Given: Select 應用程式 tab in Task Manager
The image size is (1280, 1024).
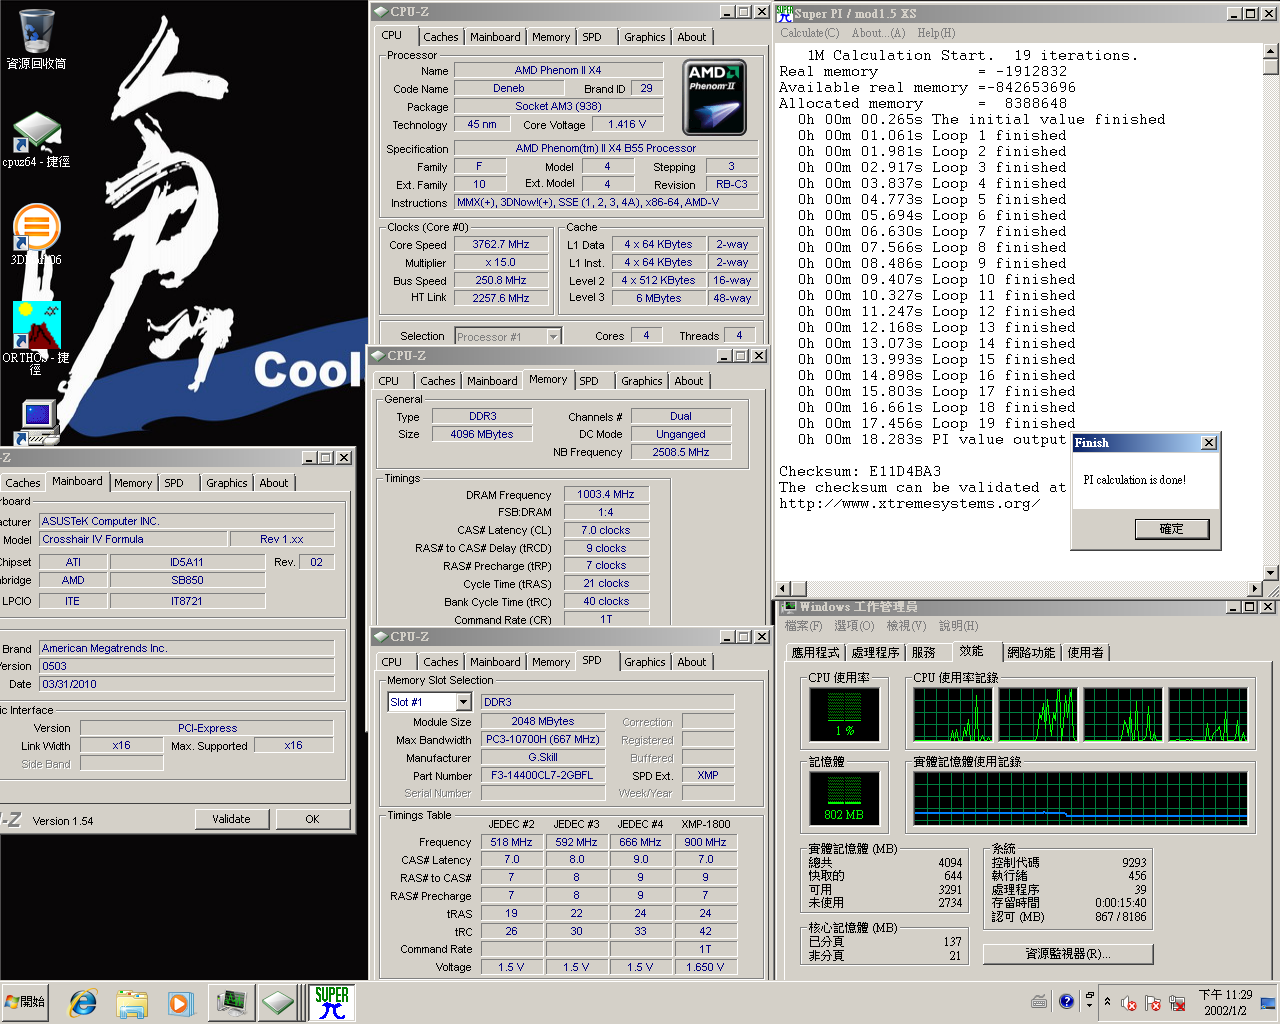Looking at the screenshot, I should [x=816, y=652].
